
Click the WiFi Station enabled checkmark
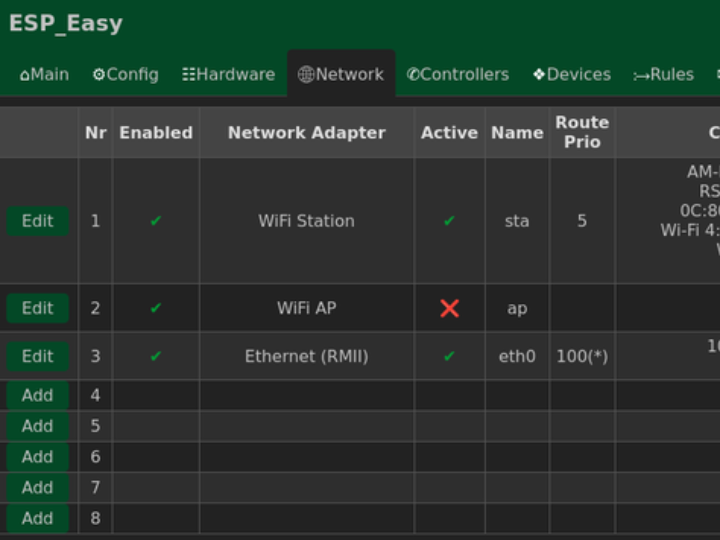click(156, 221)
